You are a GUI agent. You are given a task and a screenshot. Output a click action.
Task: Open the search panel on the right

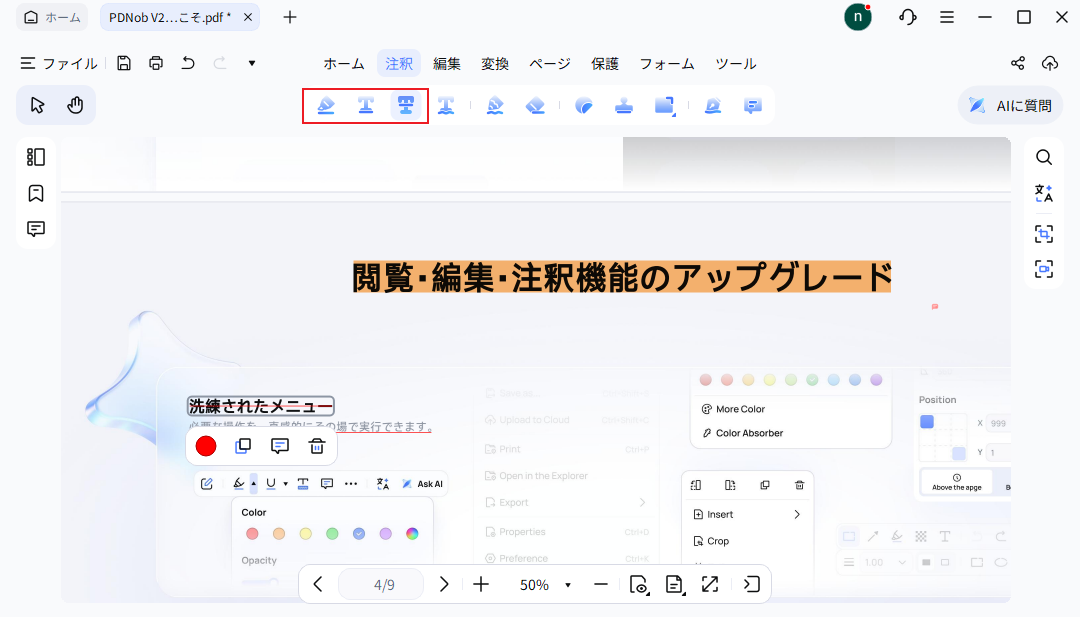tap(1044, 157)
